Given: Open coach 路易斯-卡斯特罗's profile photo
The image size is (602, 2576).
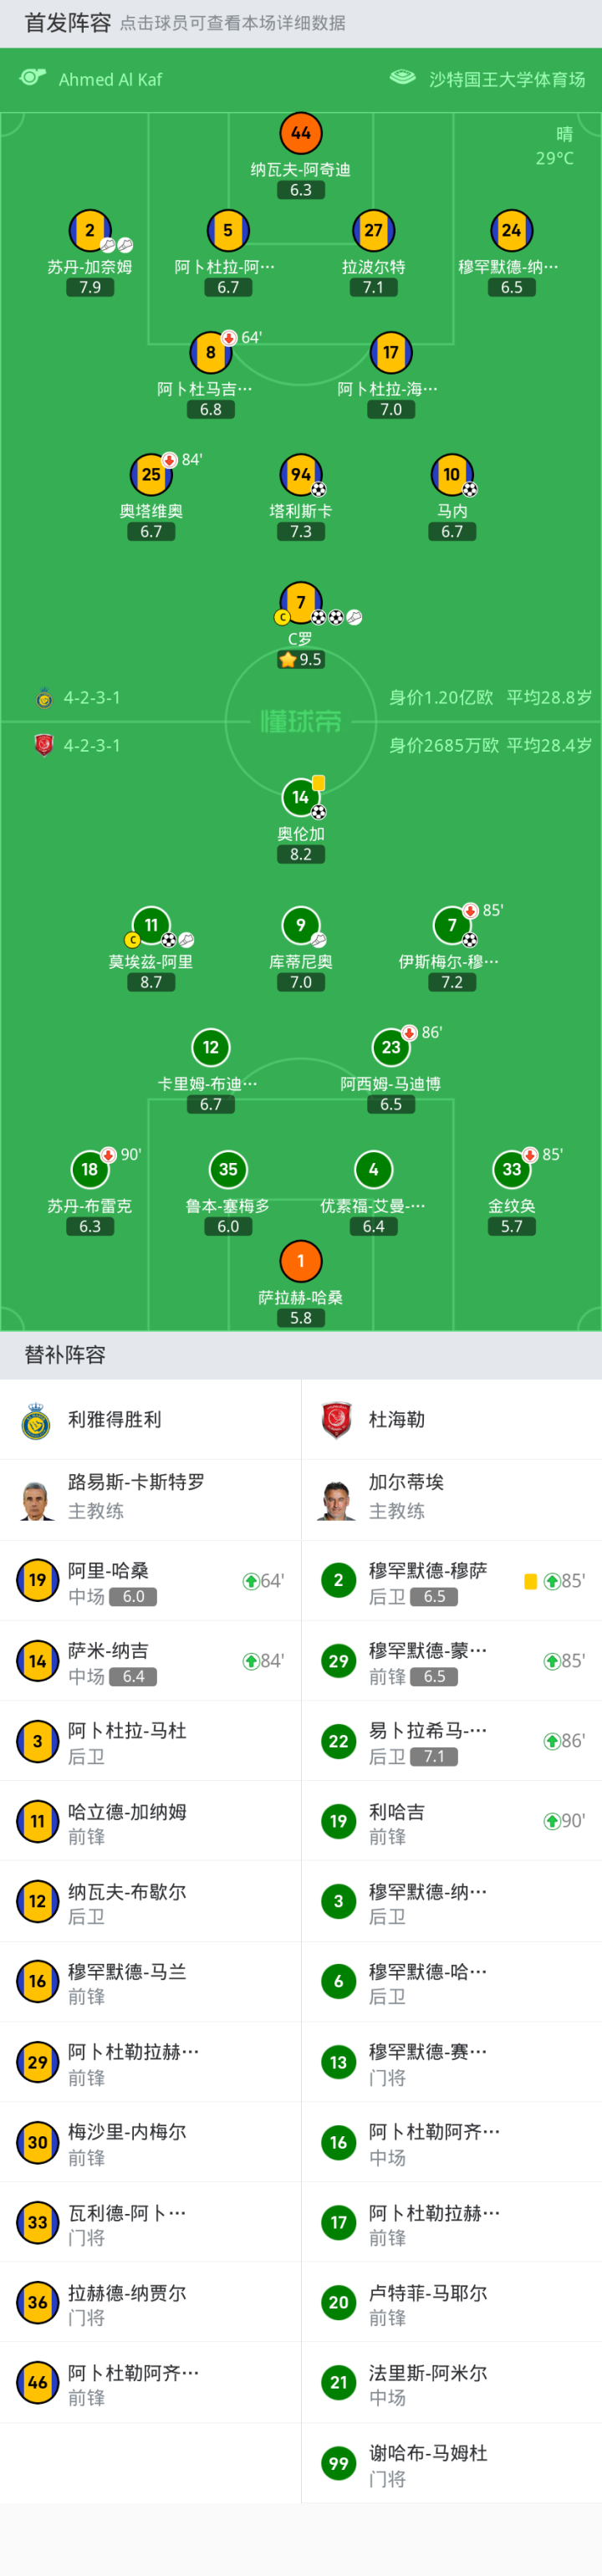Looking at the screenshot, I should click(37, 1499).
